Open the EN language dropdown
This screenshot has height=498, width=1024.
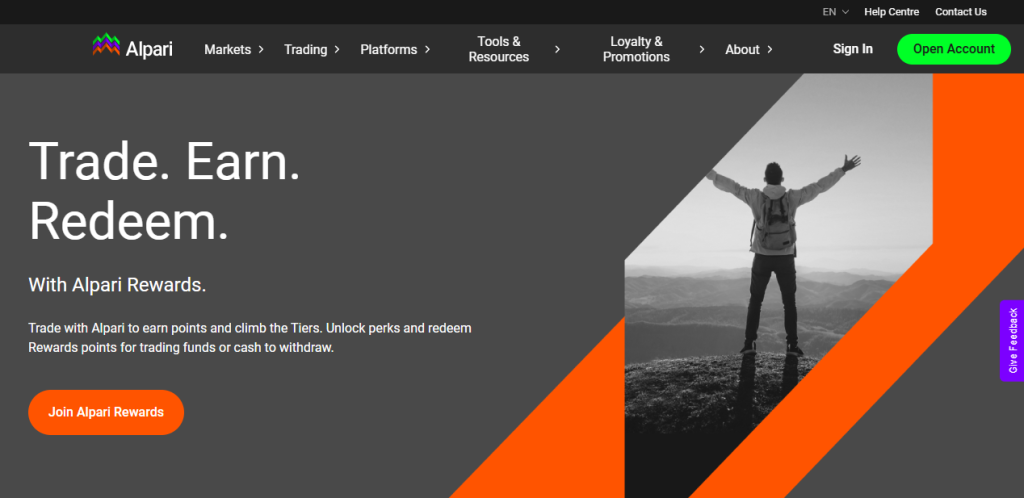click(835, 12)
